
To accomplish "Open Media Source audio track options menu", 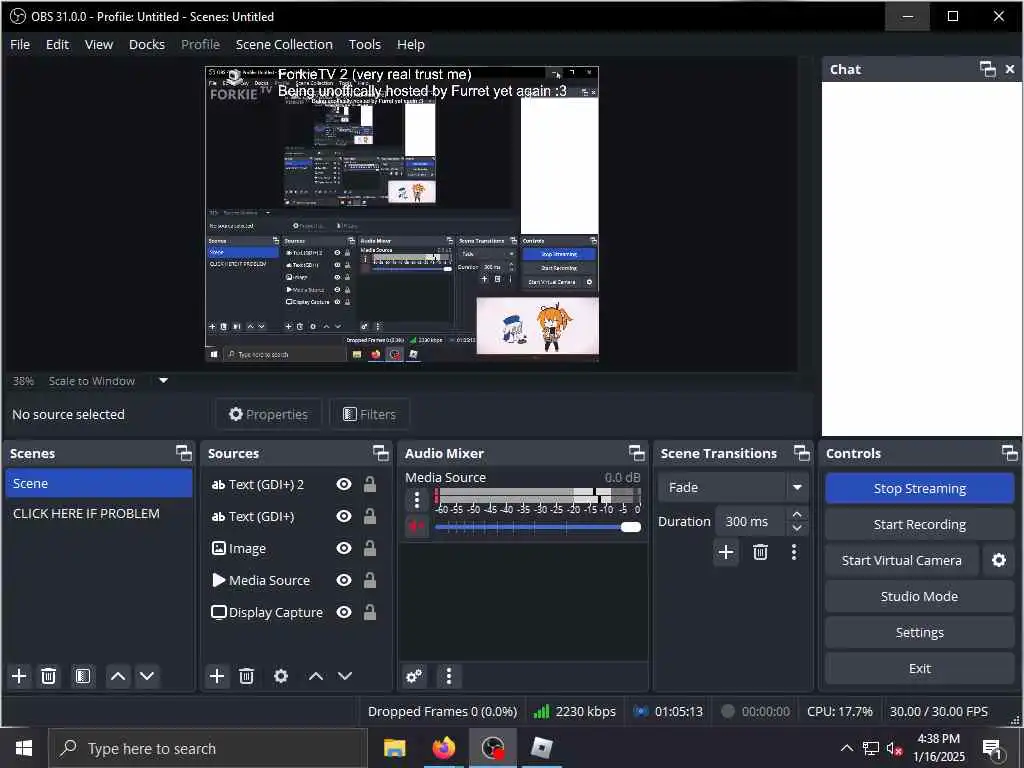I will 417,500.
